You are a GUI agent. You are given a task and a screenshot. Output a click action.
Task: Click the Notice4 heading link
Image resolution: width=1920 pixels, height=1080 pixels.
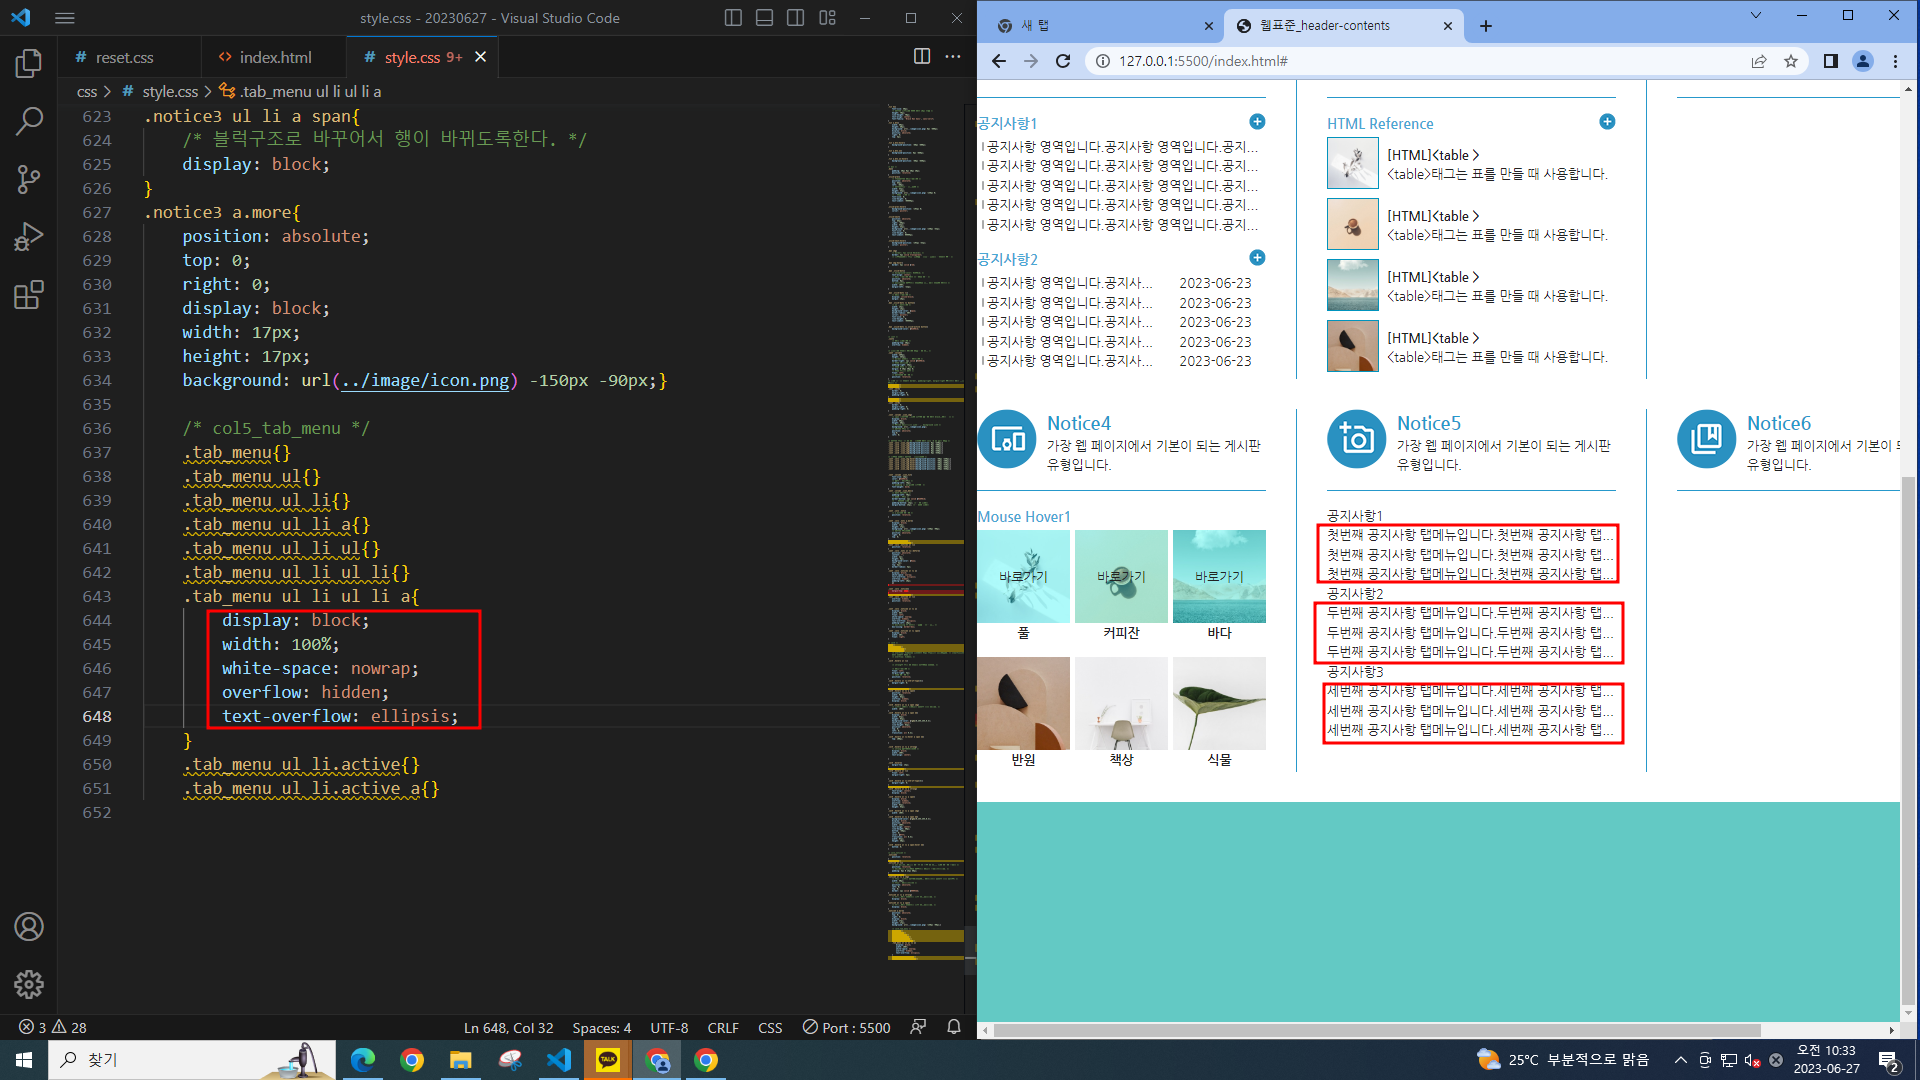pyautogui.click(x=1078, y=423)
